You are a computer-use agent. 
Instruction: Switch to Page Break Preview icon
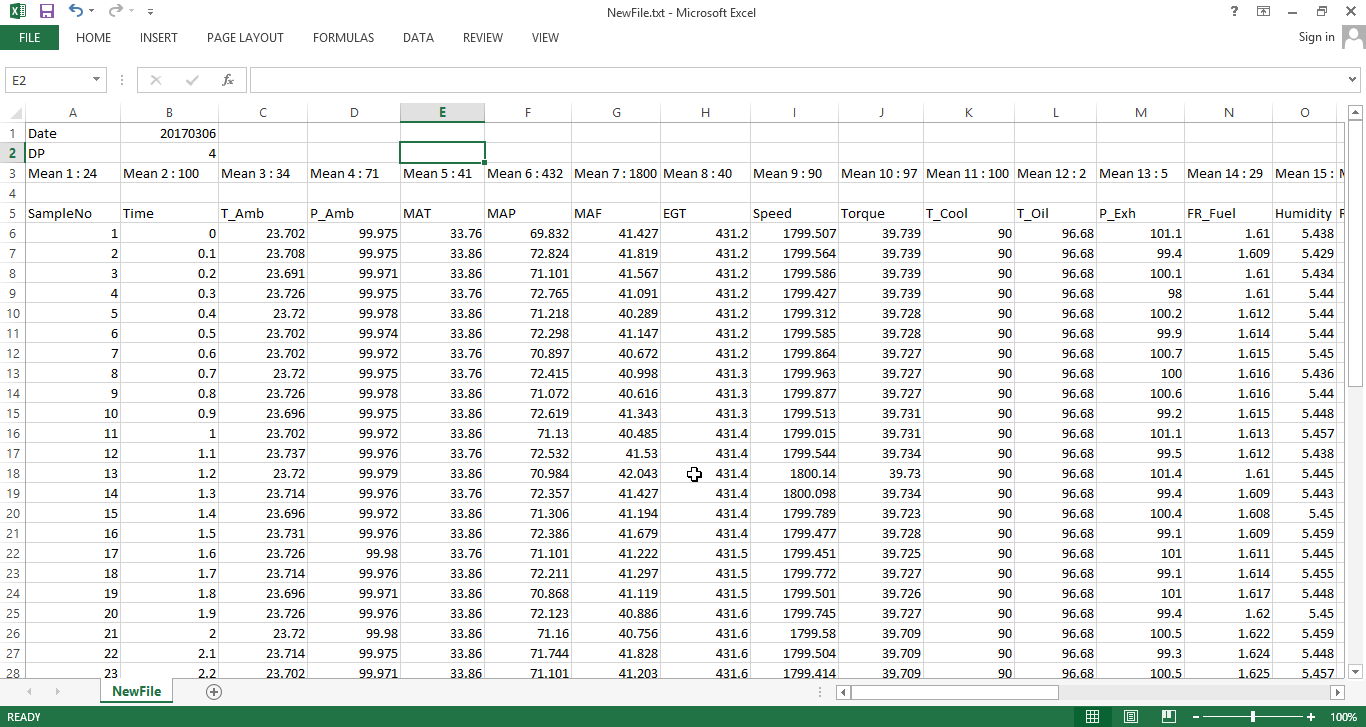tap(1167, 716)
